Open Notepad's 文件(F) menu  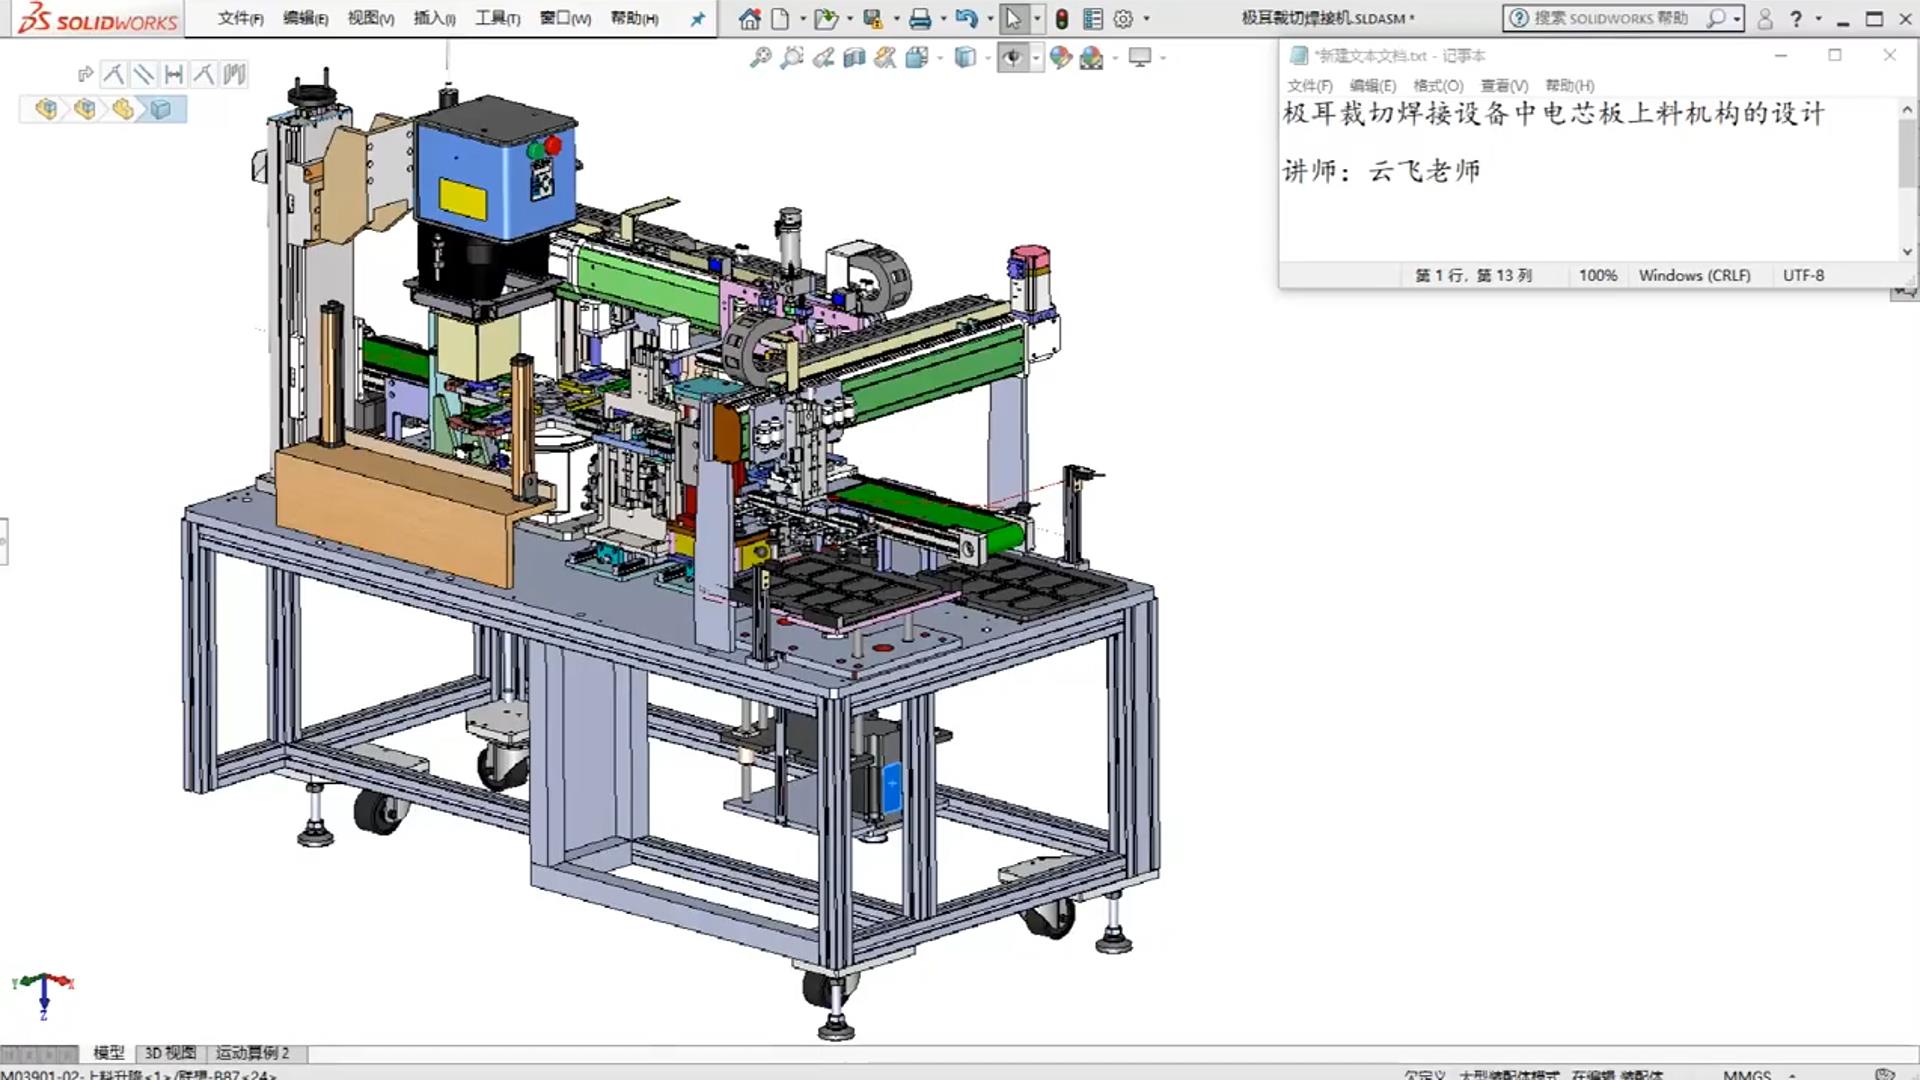click(x=1310, y=85)
